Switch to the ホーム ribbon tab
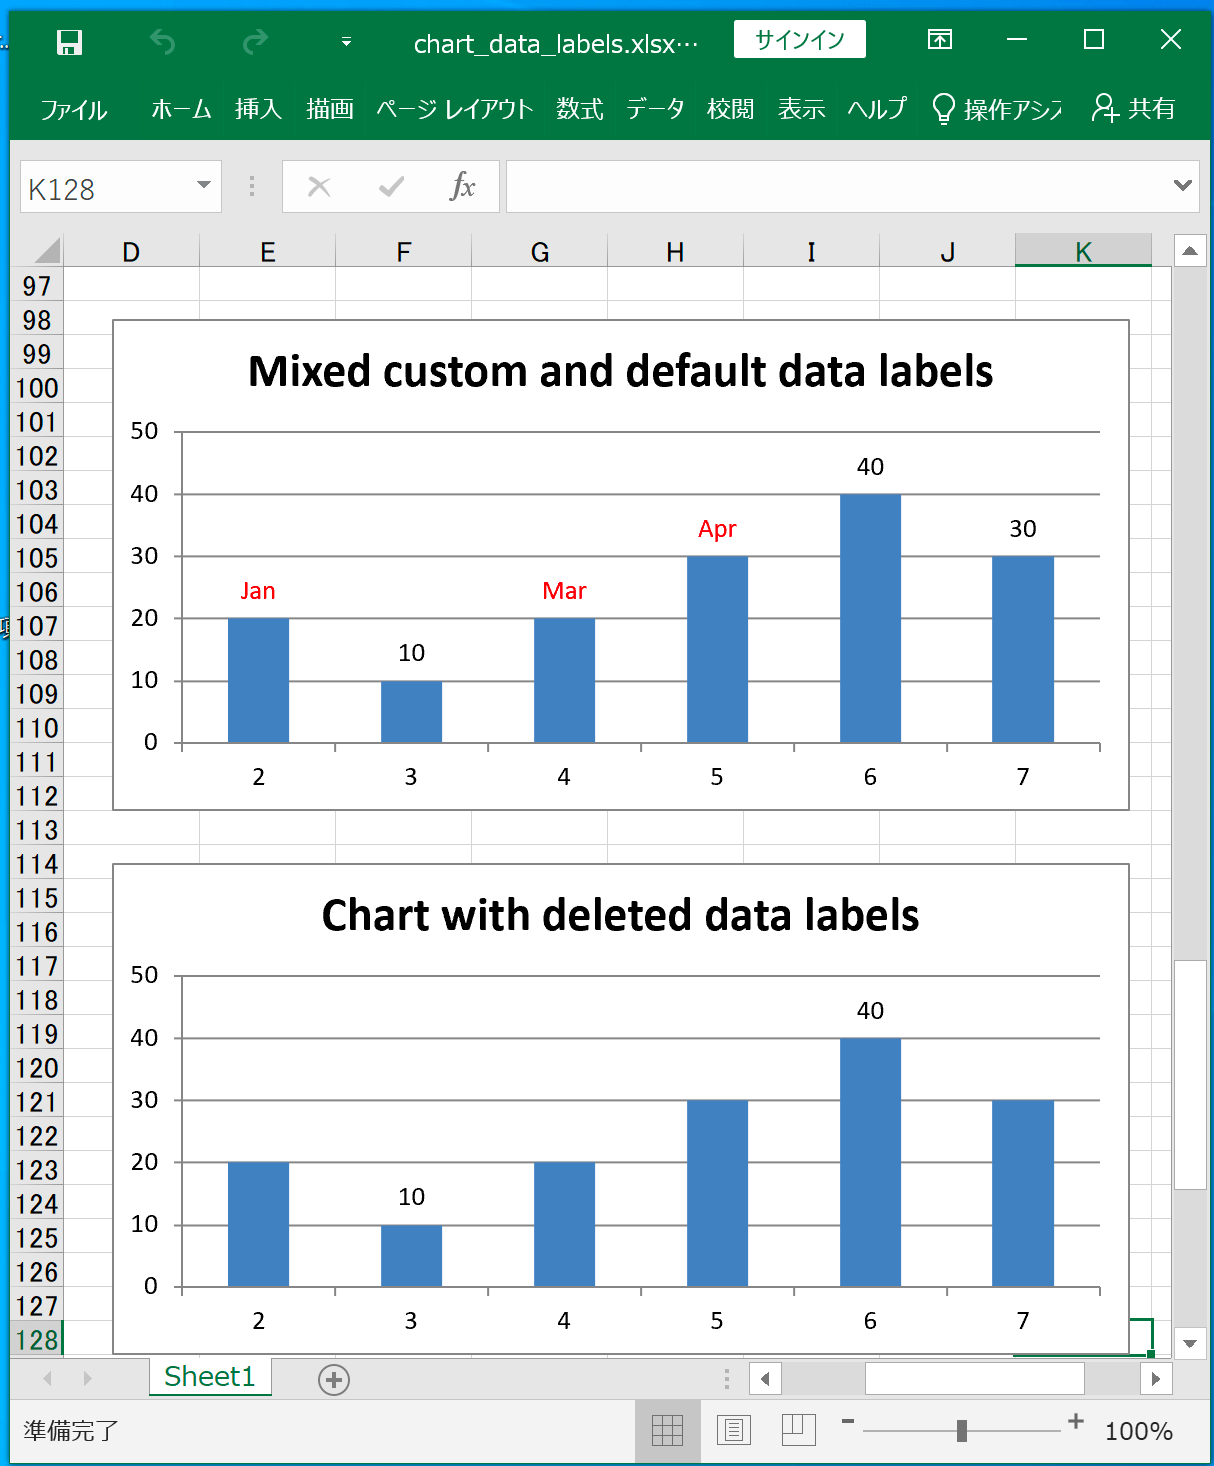This screenshot has height=1466, width=1214. 181,109
